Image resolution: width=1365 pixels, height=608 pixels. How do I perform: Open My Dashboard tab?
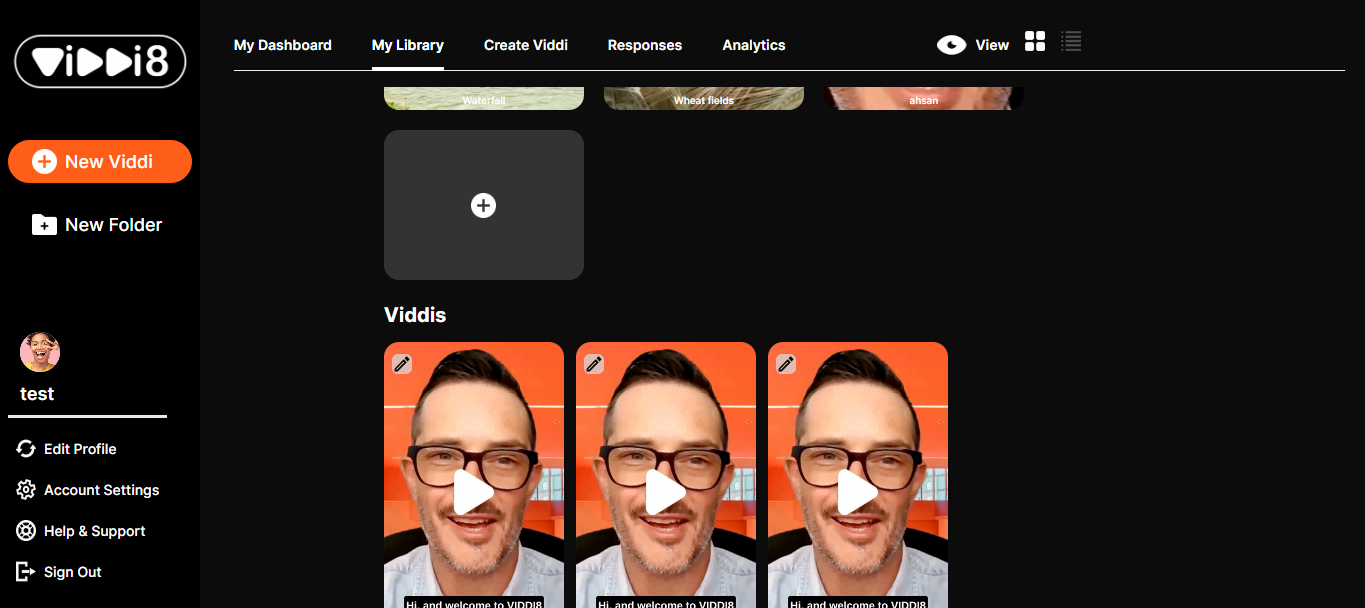click(x=283, y=45)
